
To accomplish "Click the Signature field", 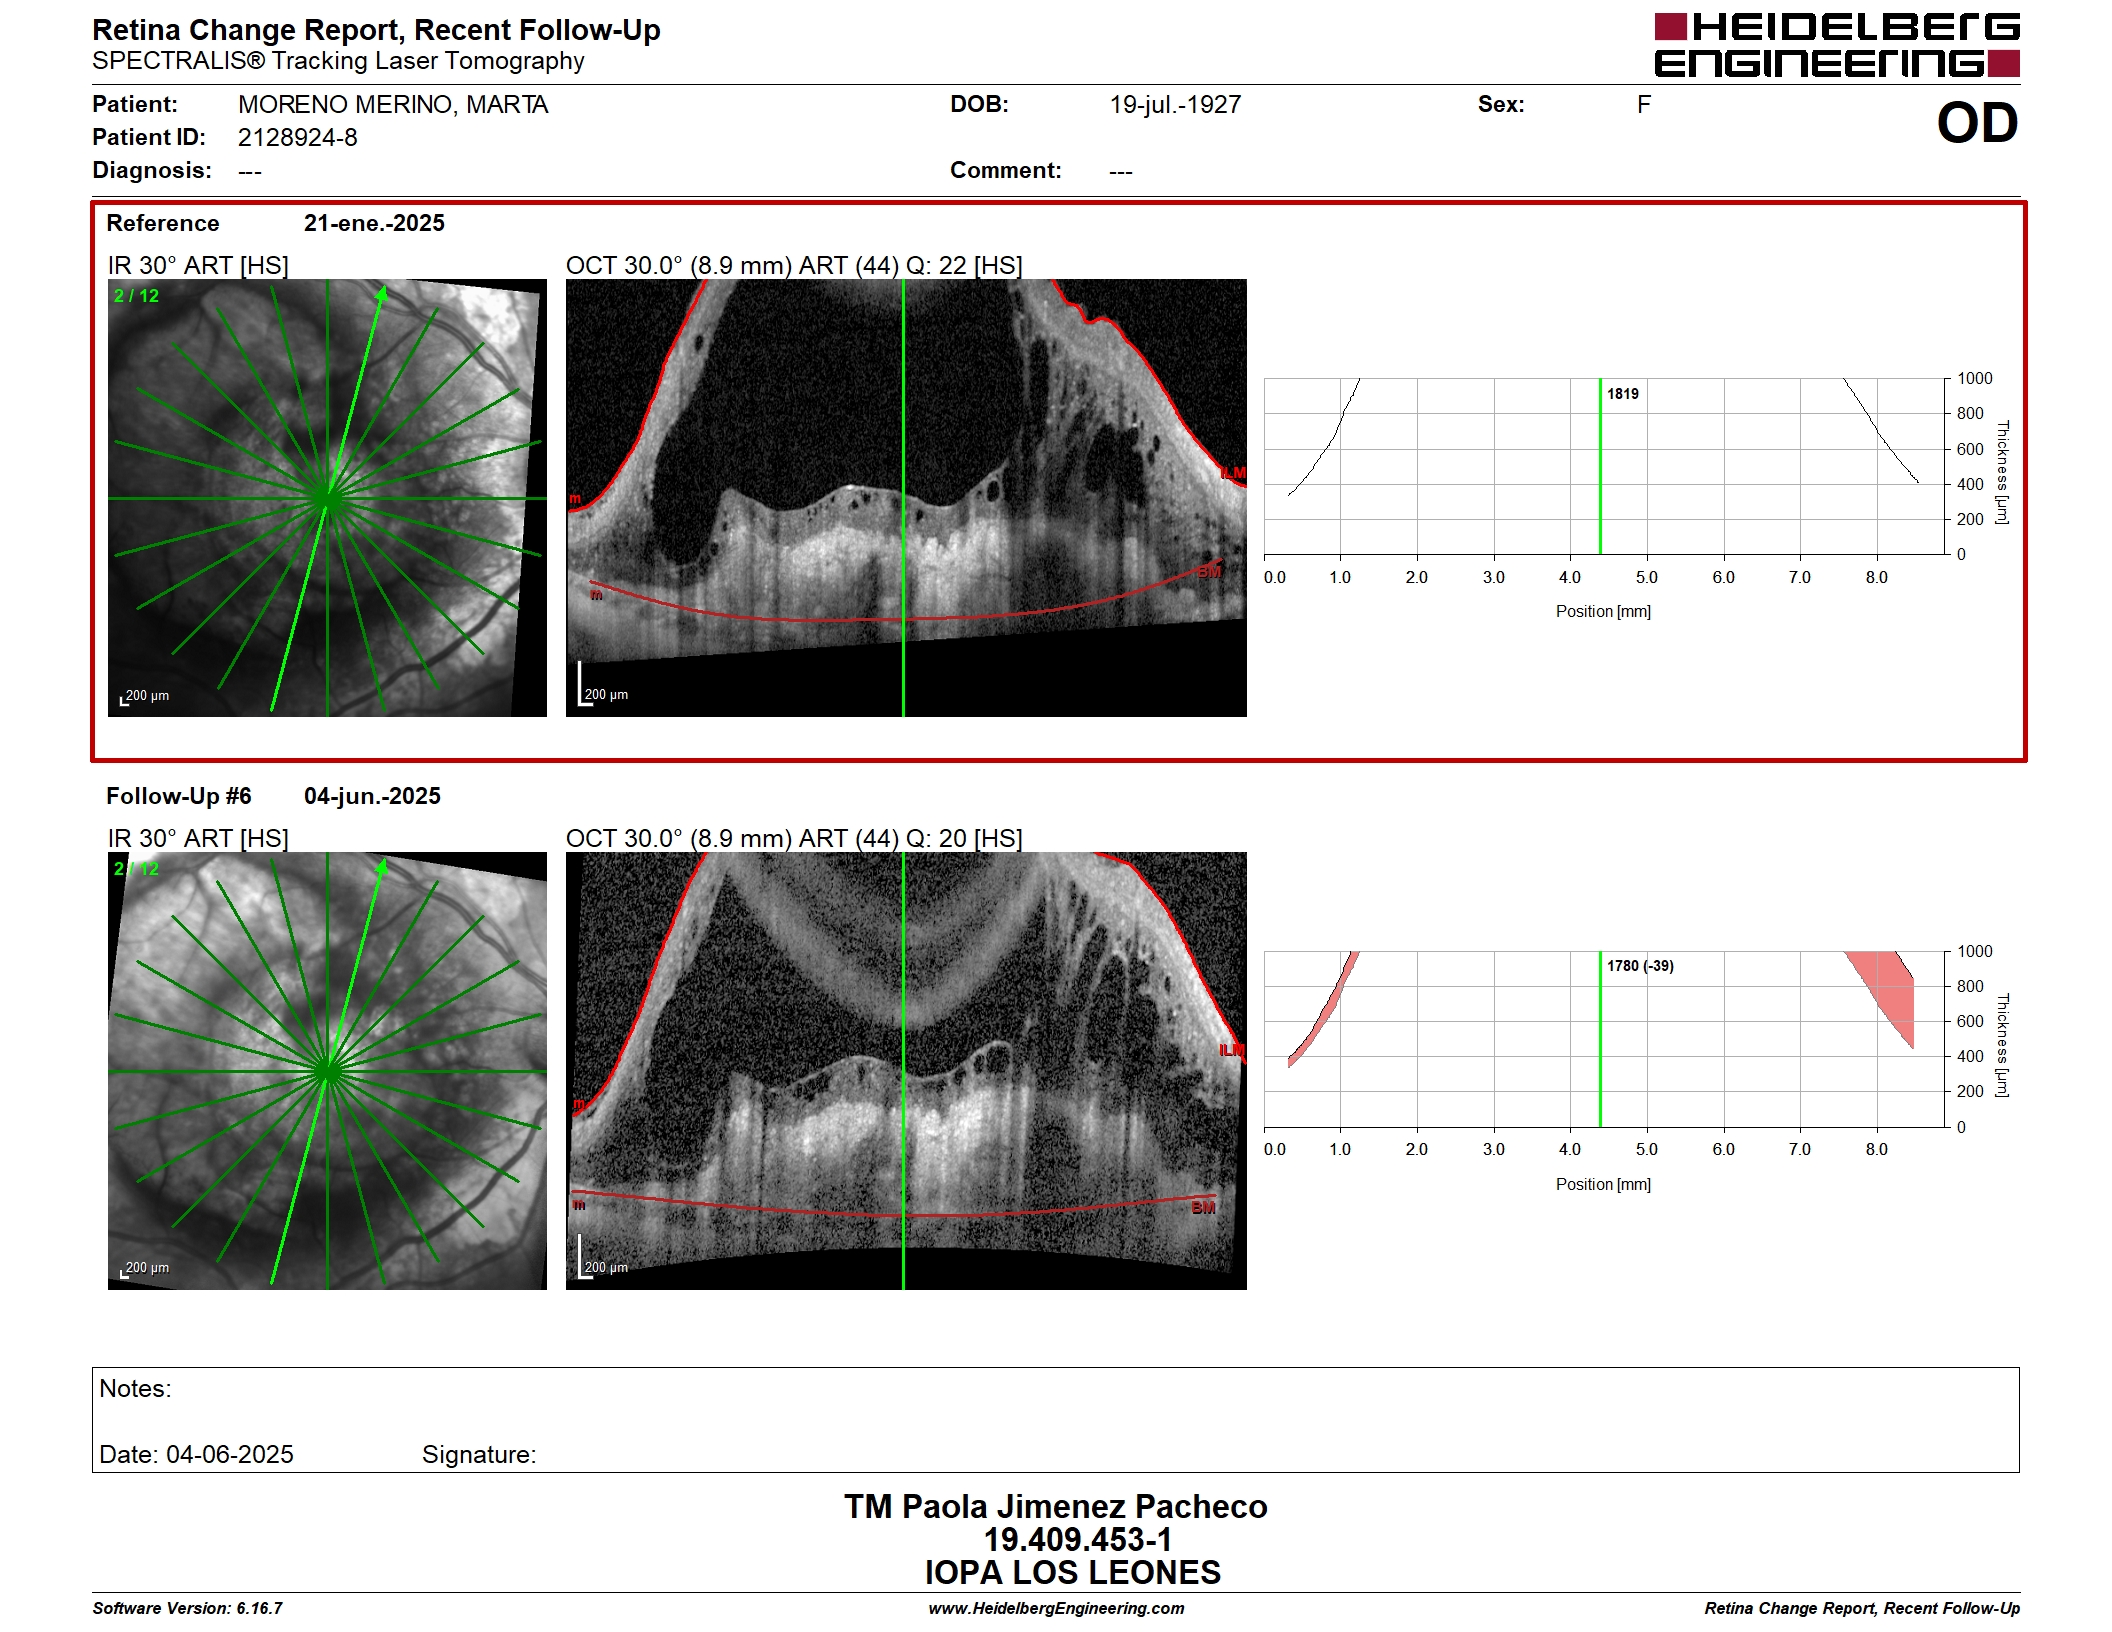I will point(479,1455).
